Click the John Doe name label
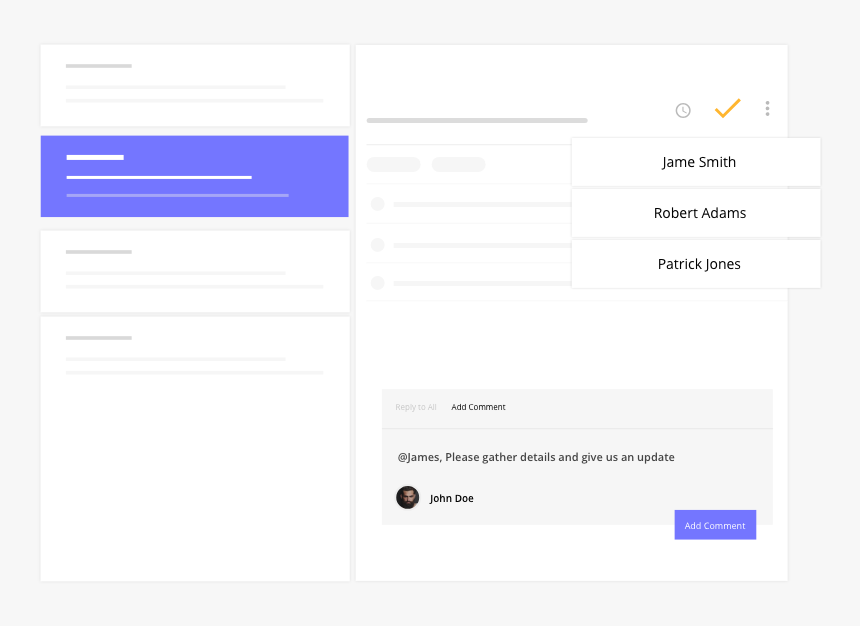860x626 pixels. coord(451,497)
